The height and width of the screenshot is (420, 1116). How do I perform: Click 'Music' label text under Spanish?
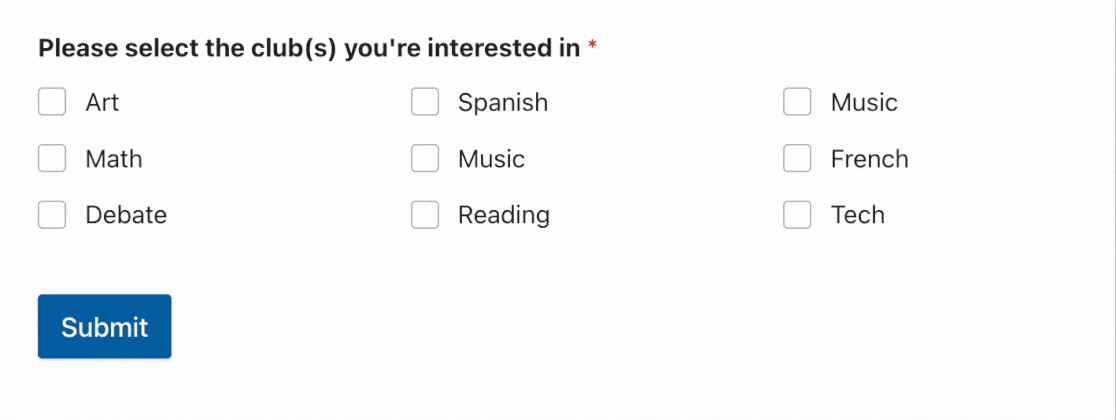[x=491, y=159]
